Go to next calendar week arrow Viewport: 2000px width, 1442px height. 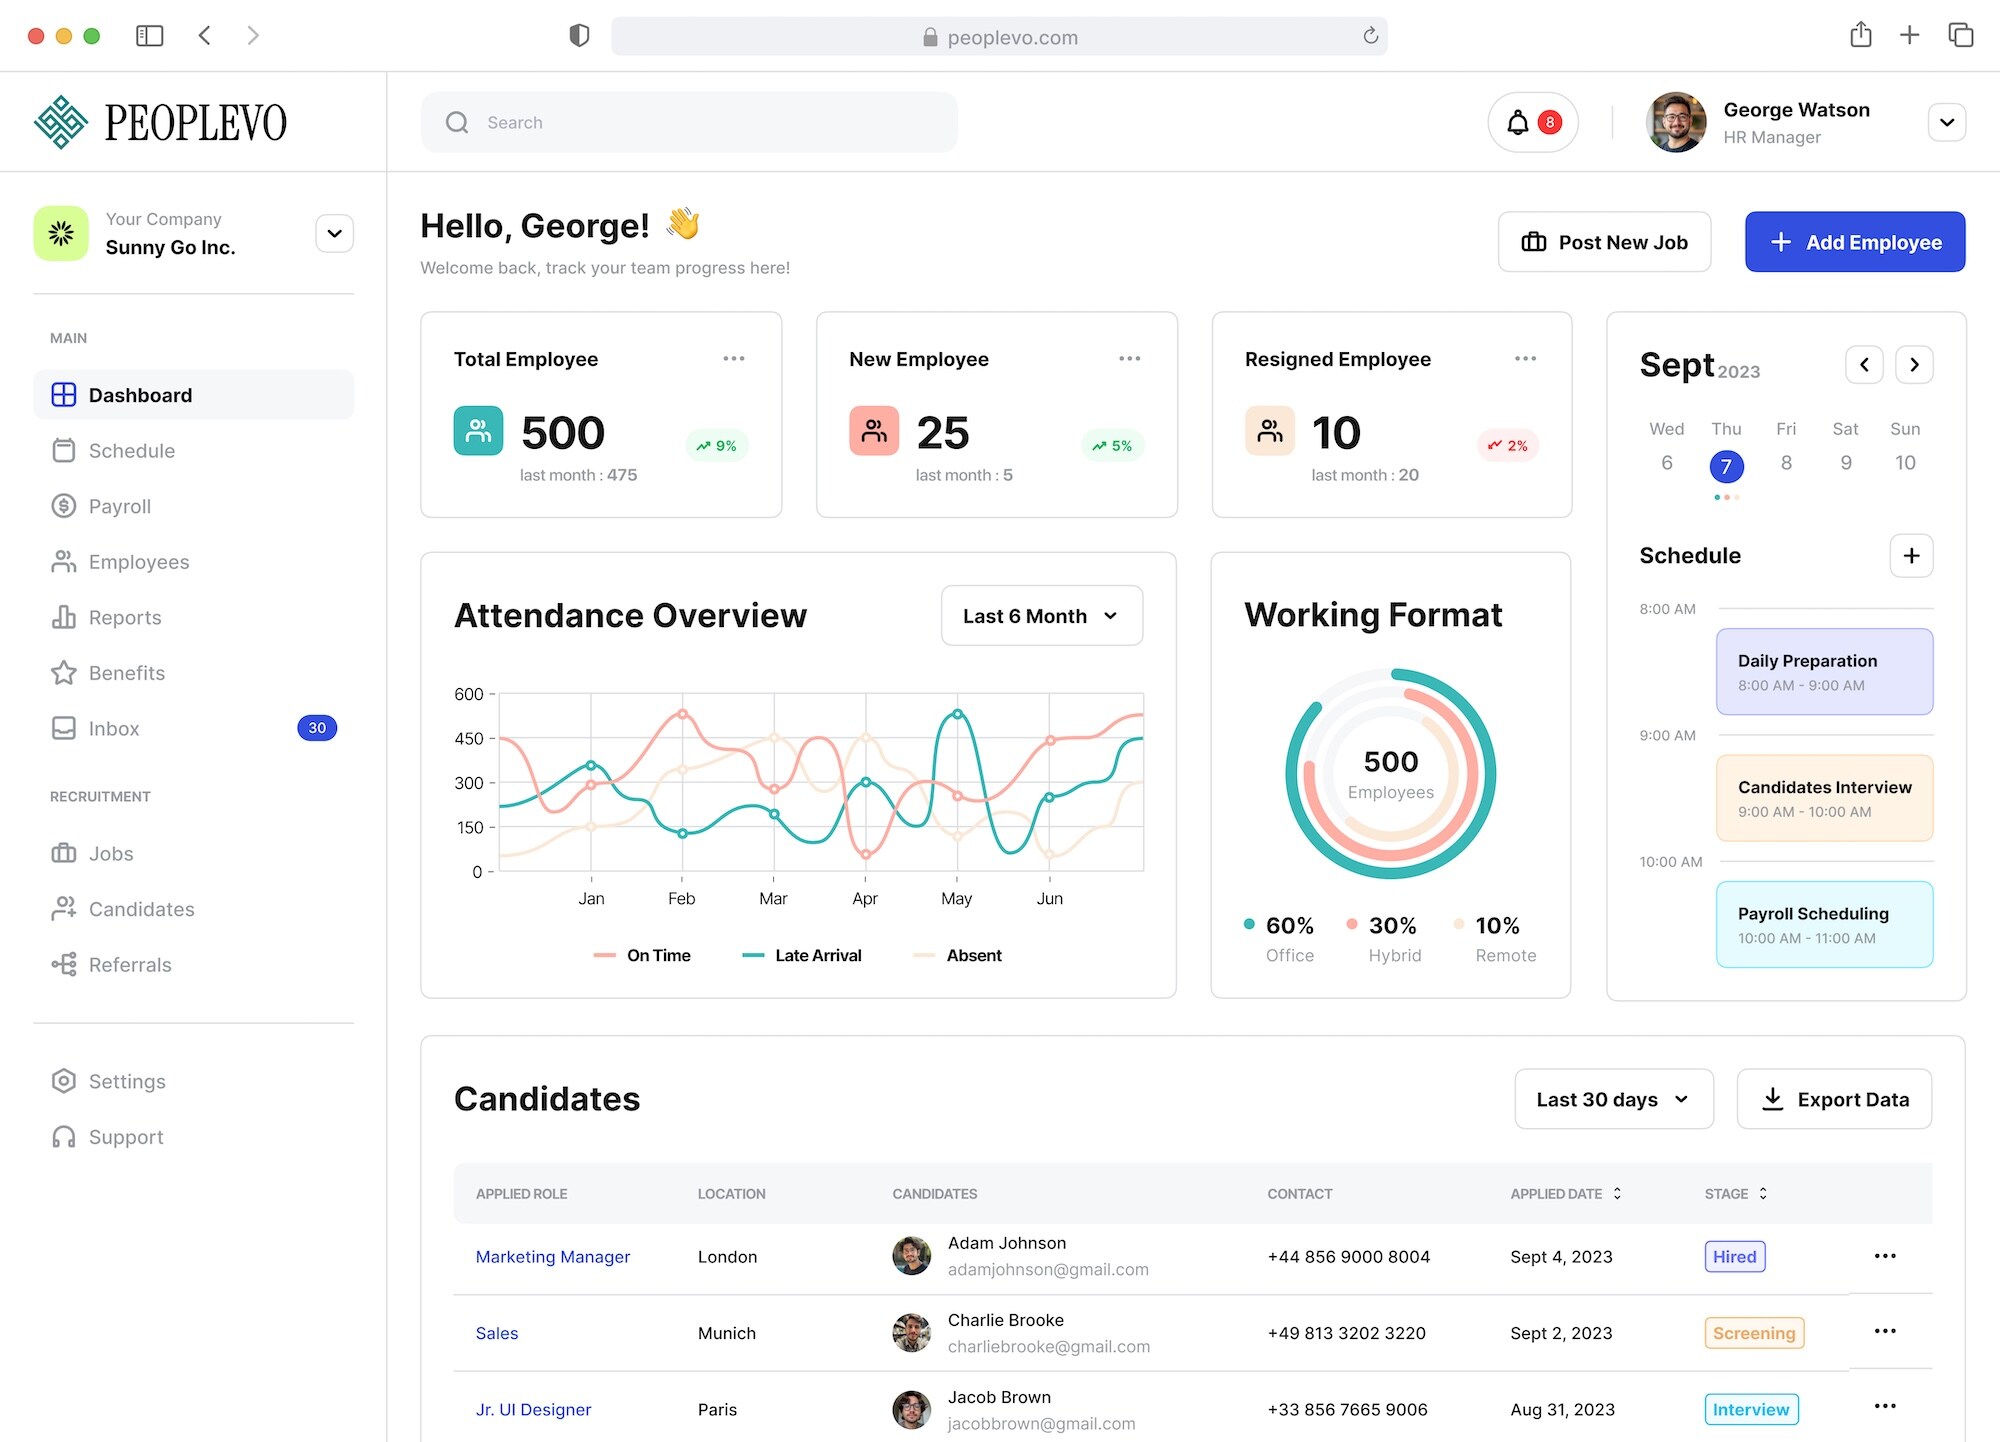[1914, 365]
